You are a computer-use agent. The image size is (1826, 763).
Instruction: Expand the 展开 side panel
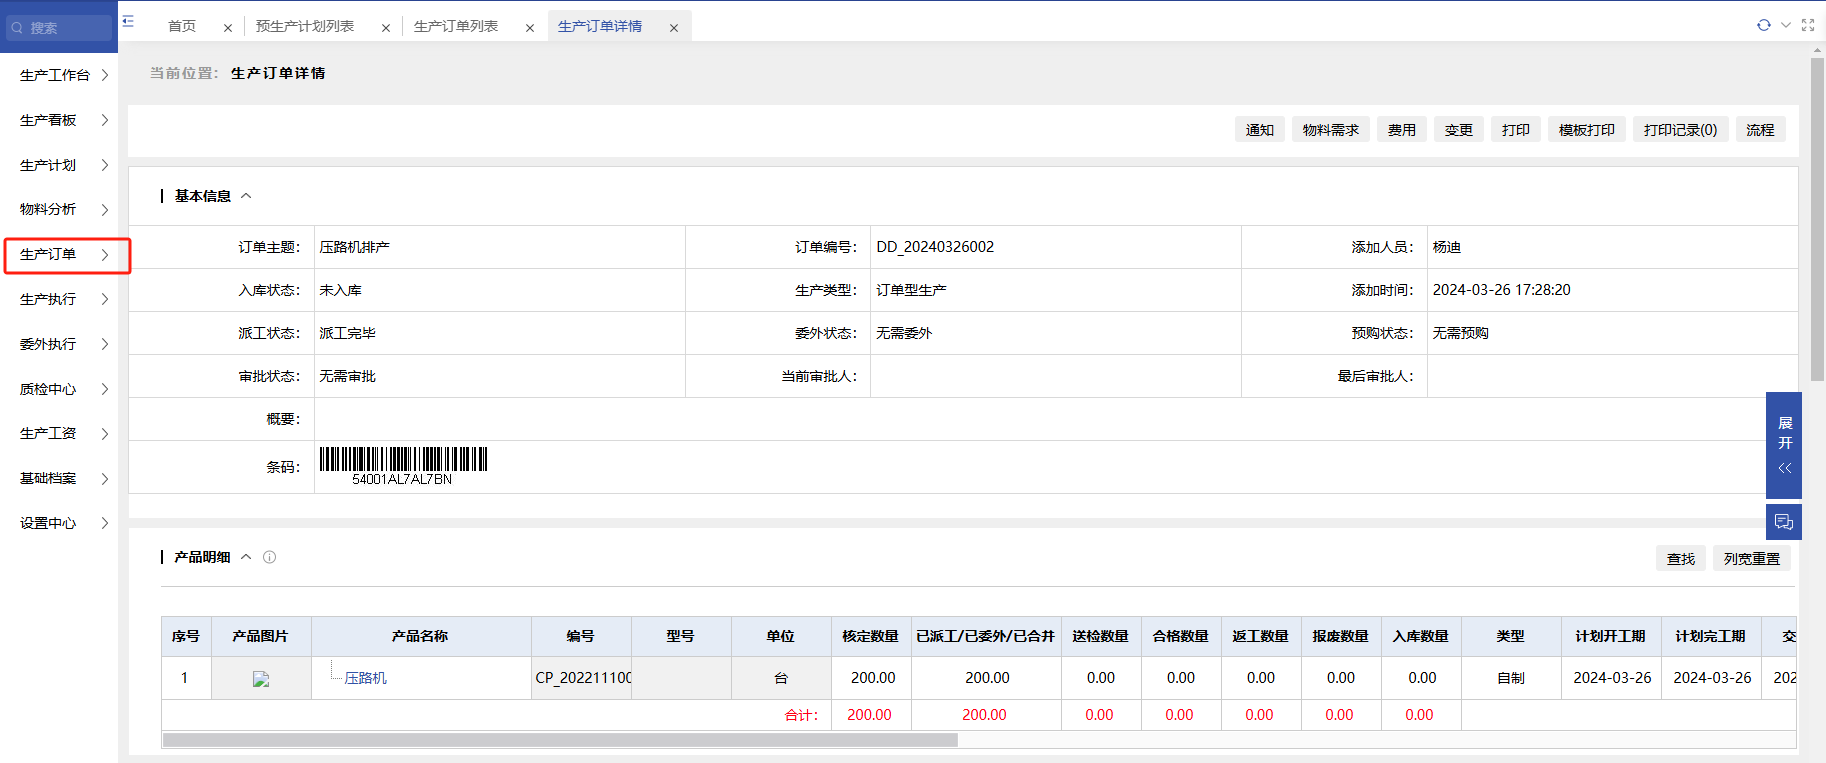[1784, 445]
